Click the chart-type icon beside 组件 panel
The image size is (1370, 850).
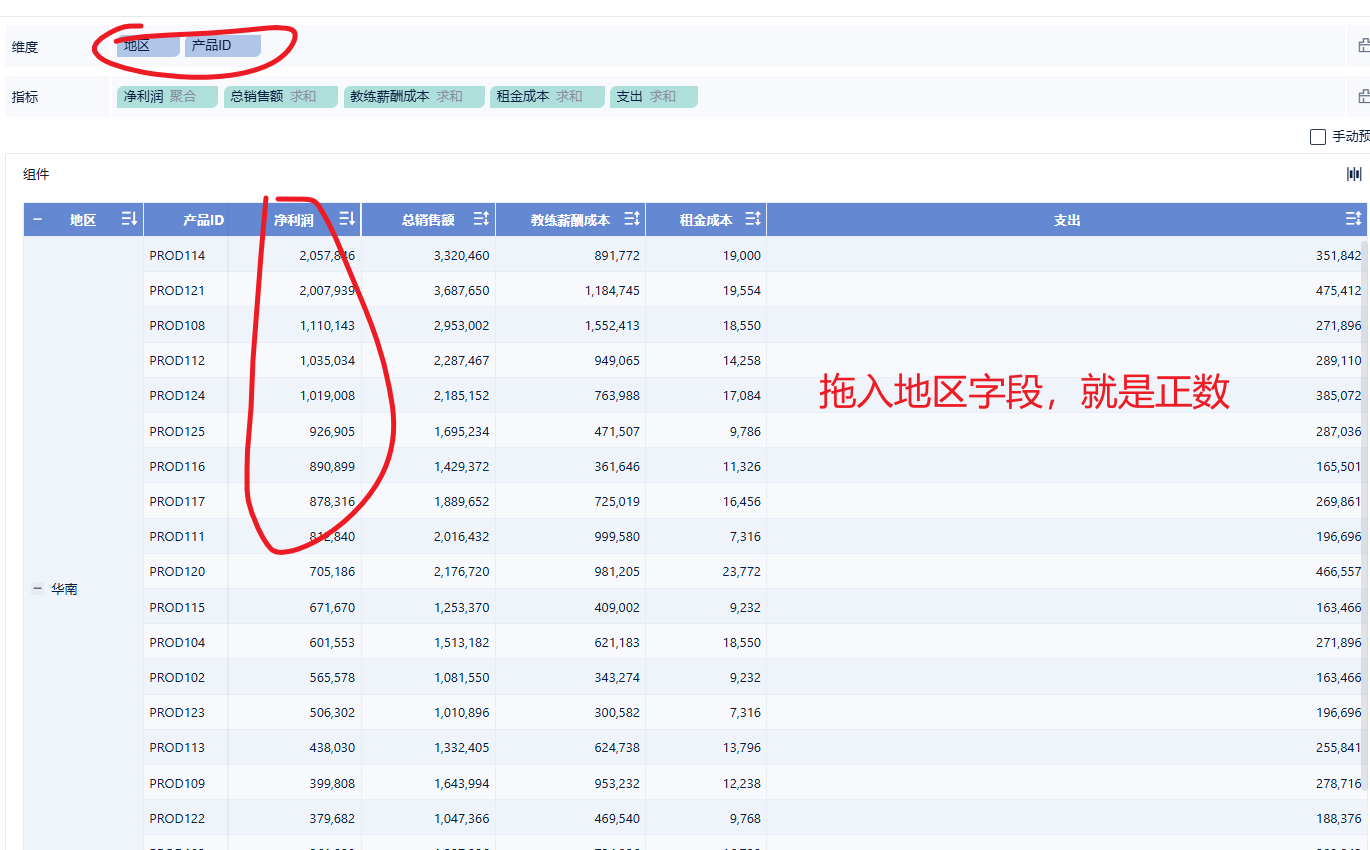1354,174
